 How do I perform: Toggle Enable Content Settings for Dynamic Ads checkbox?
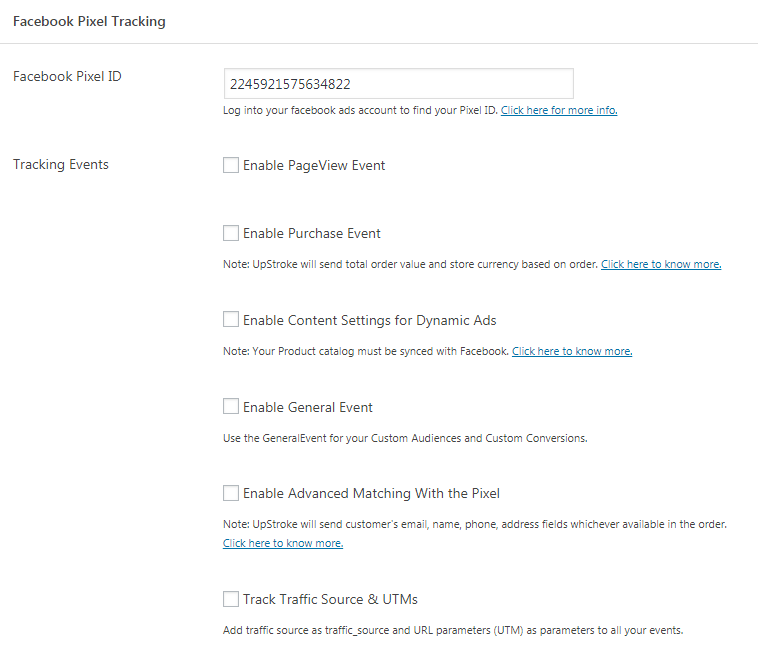pos(231,319)
